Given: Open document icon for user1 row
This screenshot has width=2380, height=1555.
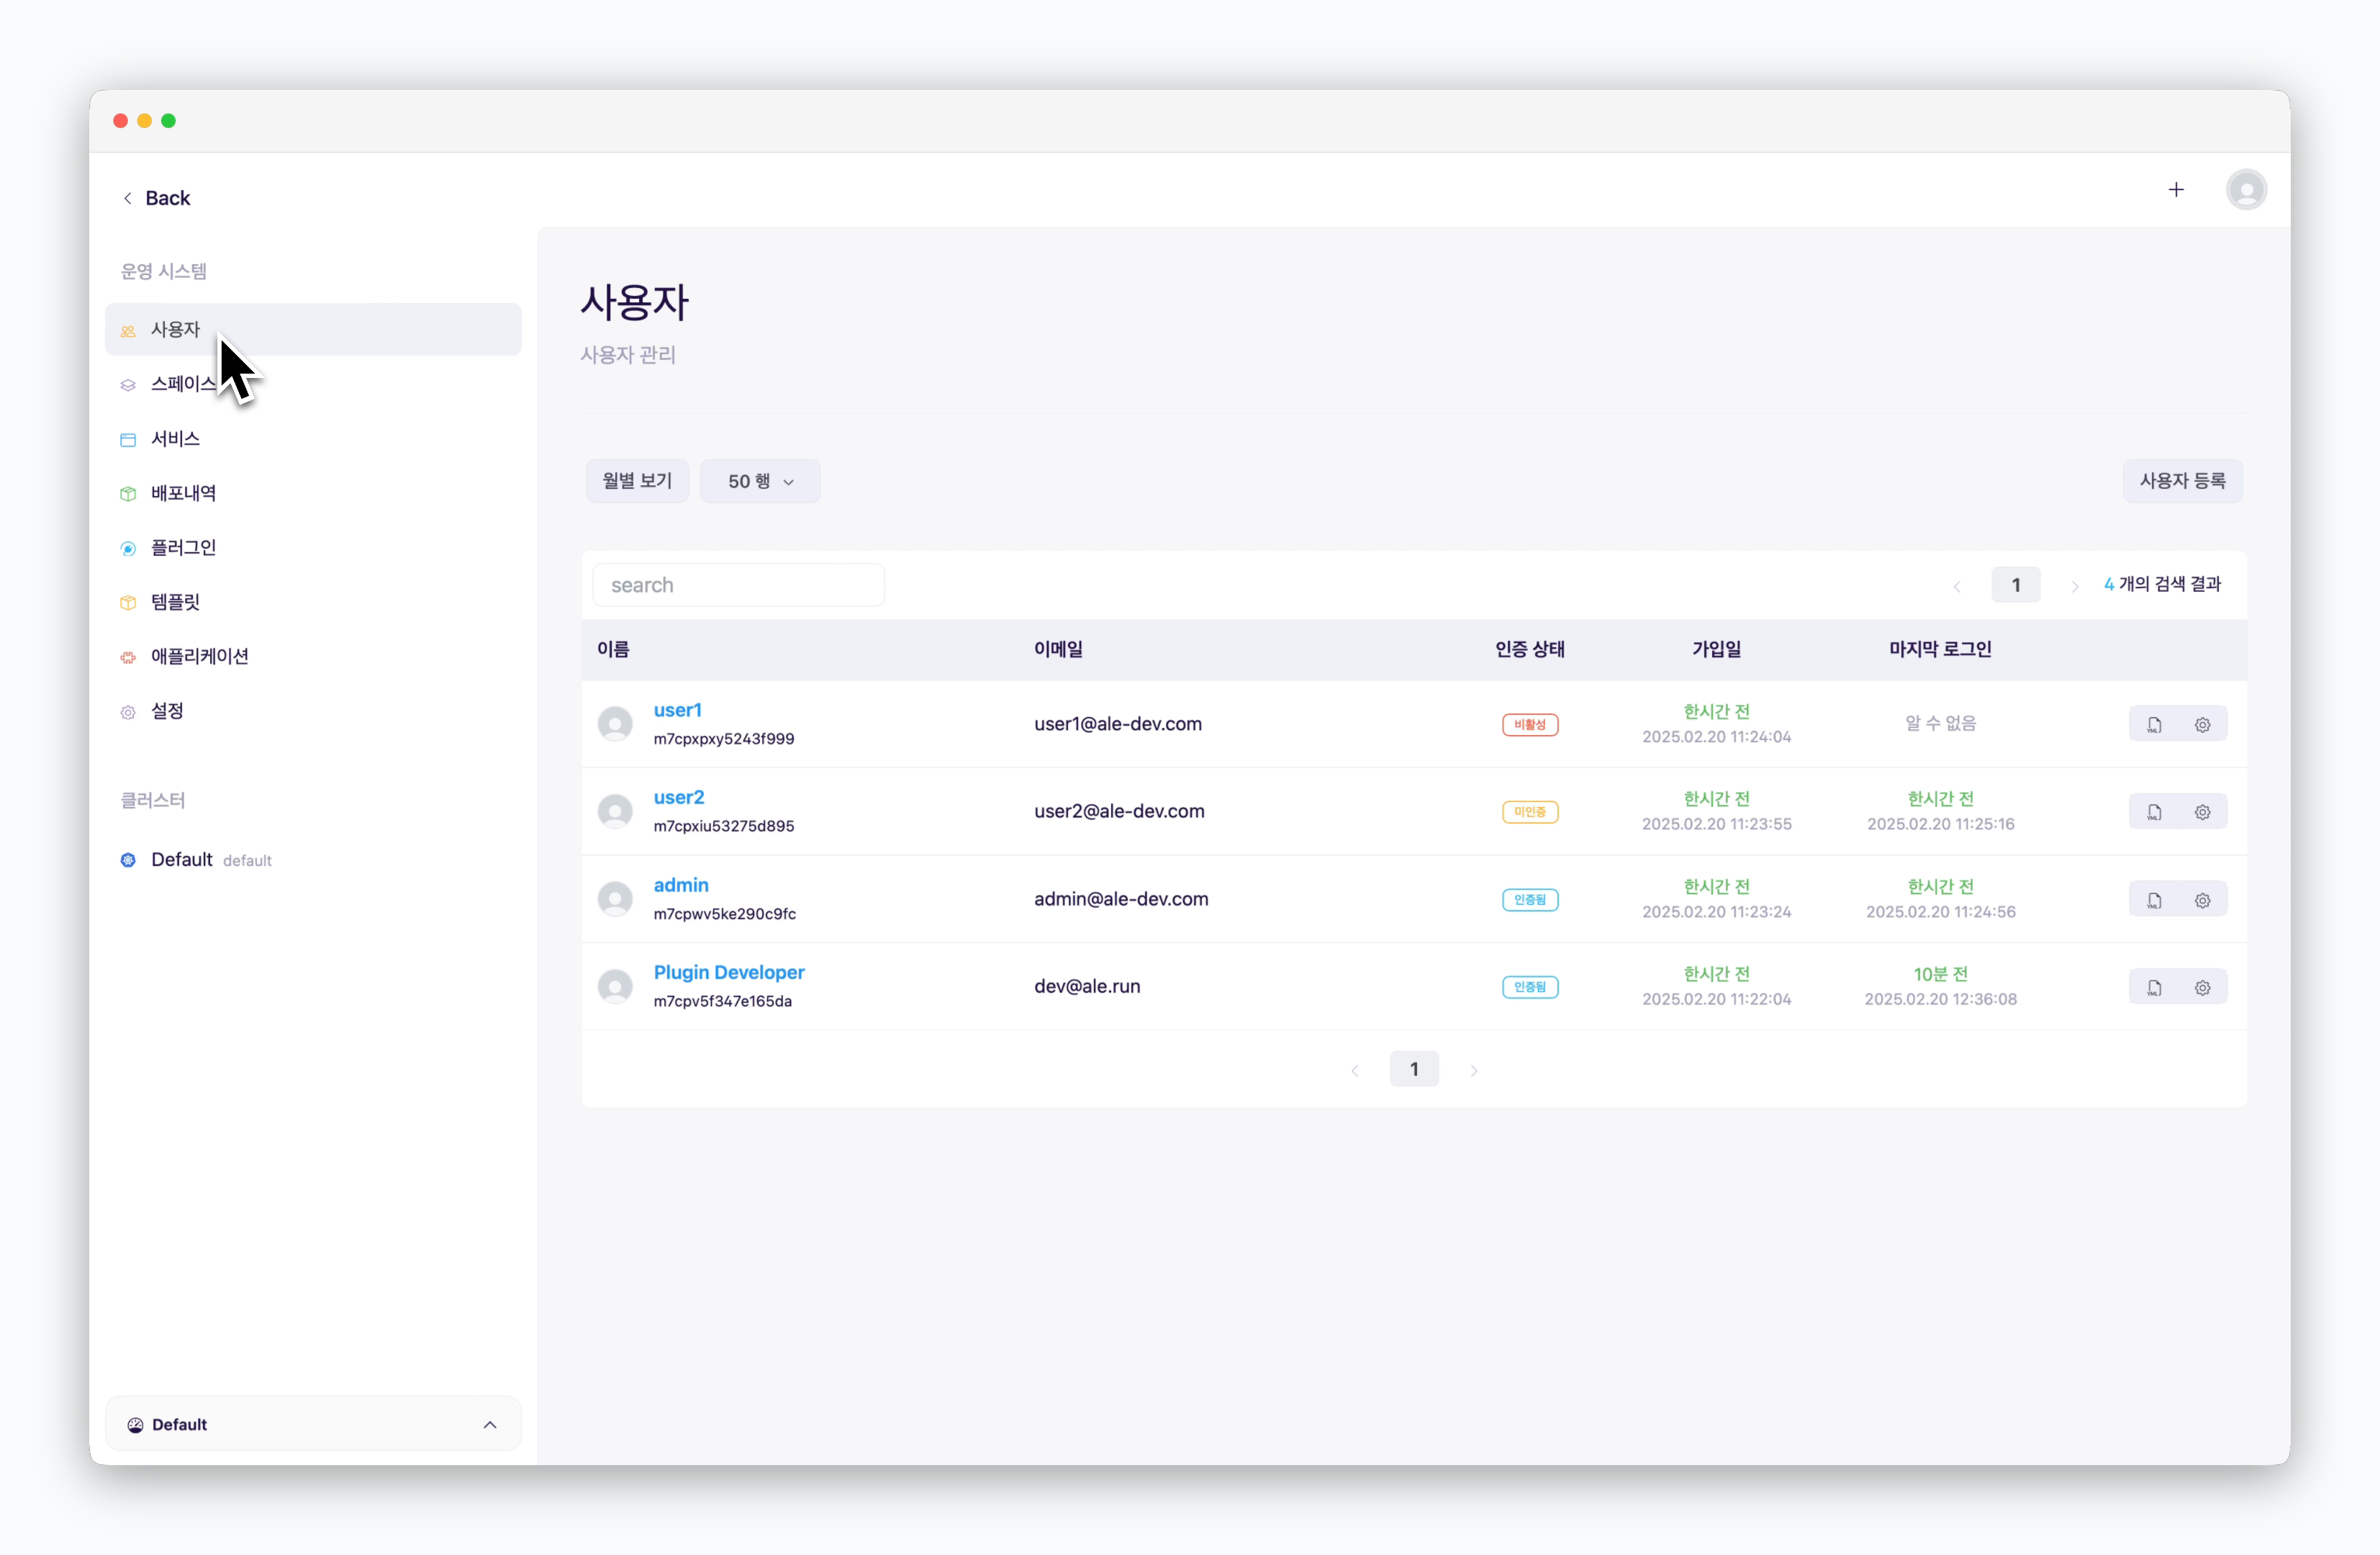Looking at the screenshot, I should click(x=2154, y=725).
